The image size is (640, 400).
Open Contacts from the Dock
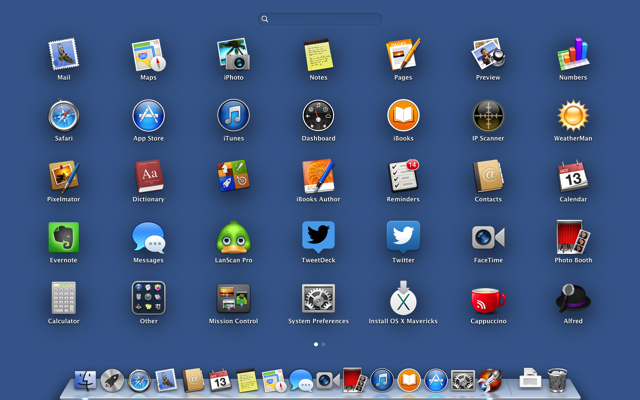[x=193, y=380]
